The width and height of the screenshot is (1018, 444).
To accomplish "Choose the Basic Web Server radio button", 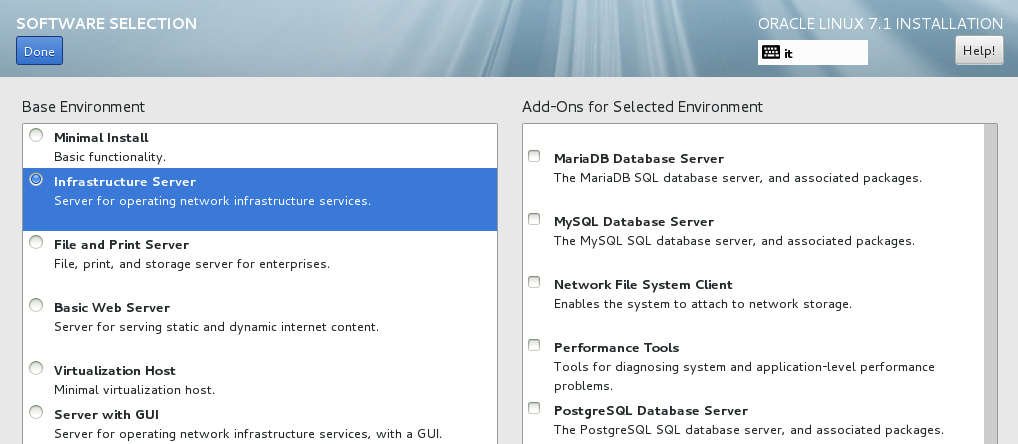I will 36,305.
